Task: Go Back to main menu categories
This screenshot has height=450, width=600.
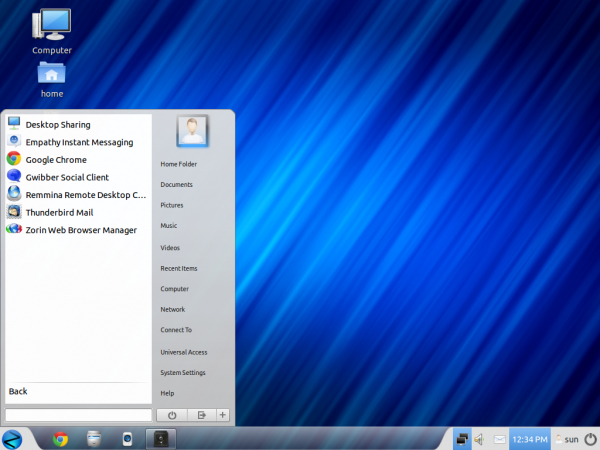Action: click(x=18, y=391)
